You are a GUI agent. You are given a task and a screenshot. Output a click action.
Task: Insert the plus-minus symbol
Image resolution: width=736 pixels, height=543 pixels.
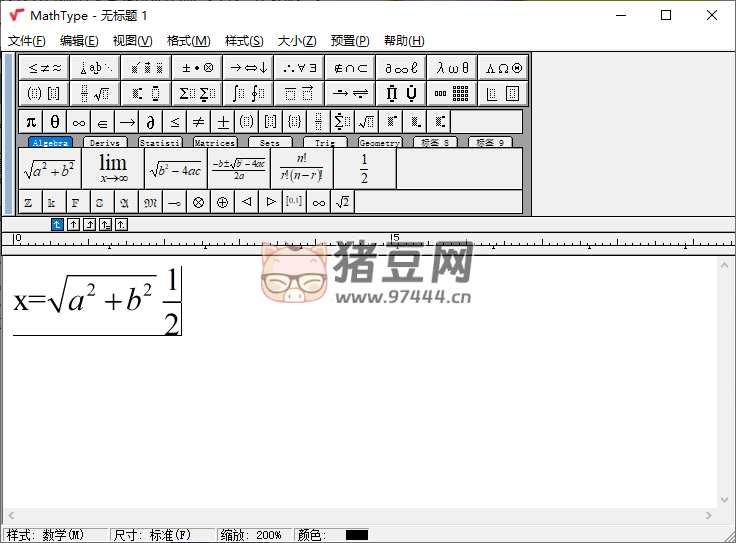[x=223, y=121]
